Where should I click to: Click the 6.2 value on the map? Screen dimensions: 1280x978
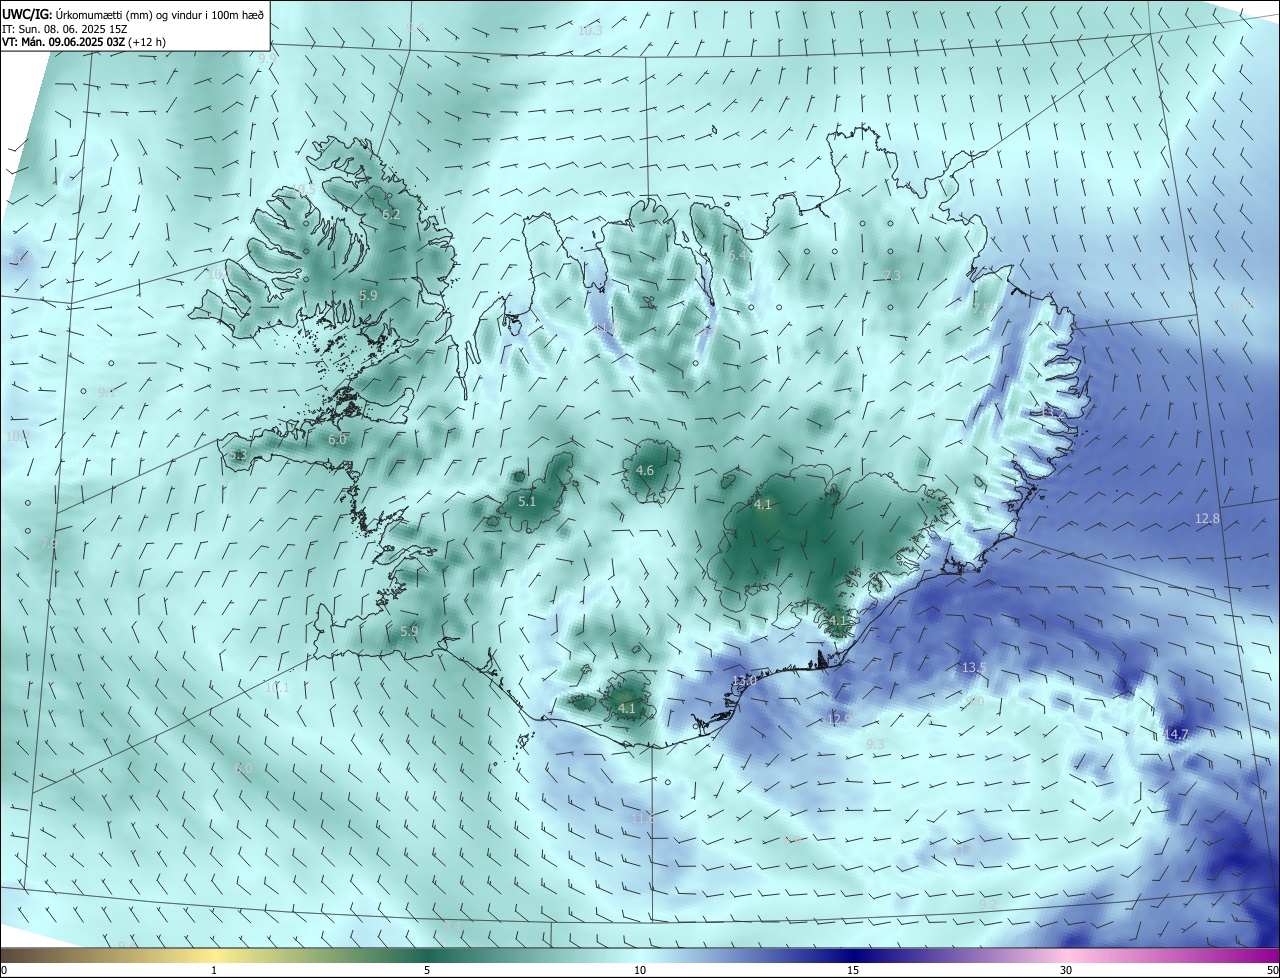(x=391, y=214)
